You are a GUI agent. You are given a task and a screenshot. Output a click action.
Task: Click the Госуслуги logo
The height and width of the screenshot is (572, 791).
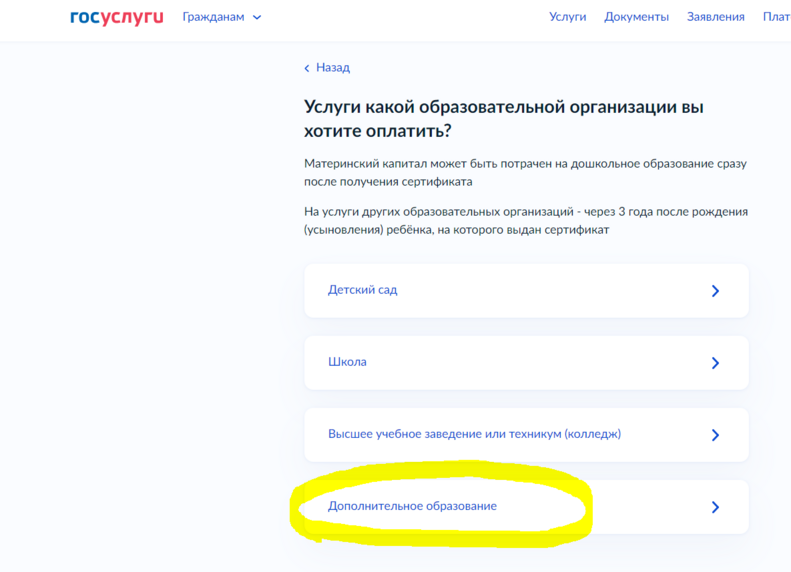[118, 17]
